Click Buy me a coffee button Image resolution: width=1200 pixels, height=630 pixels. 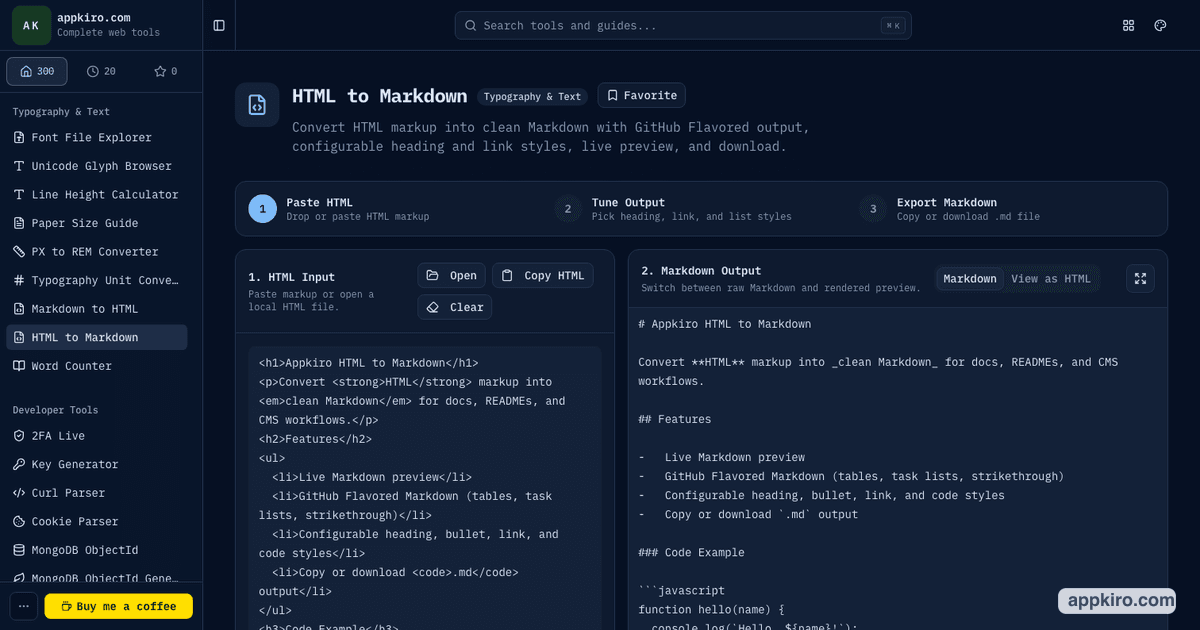118,606
